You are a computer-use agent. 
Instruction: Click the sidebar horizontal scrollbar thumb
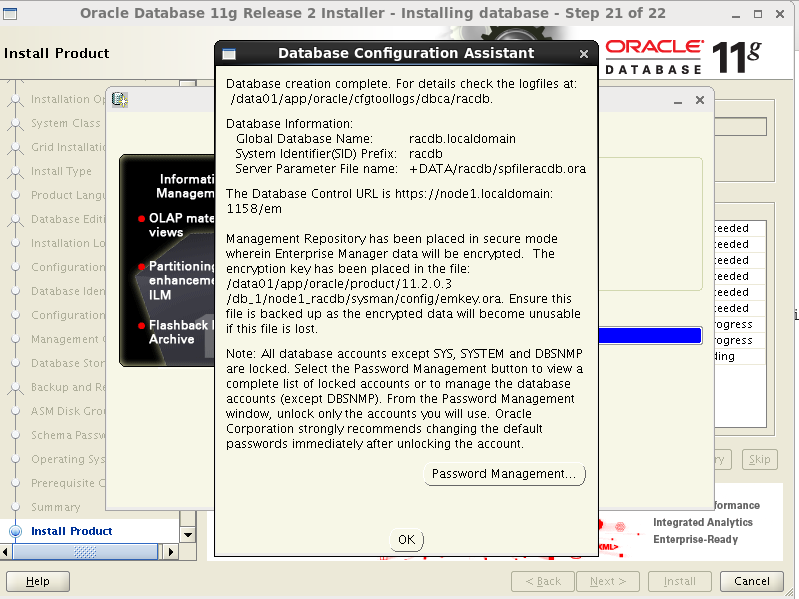click(x=85, y=552)
